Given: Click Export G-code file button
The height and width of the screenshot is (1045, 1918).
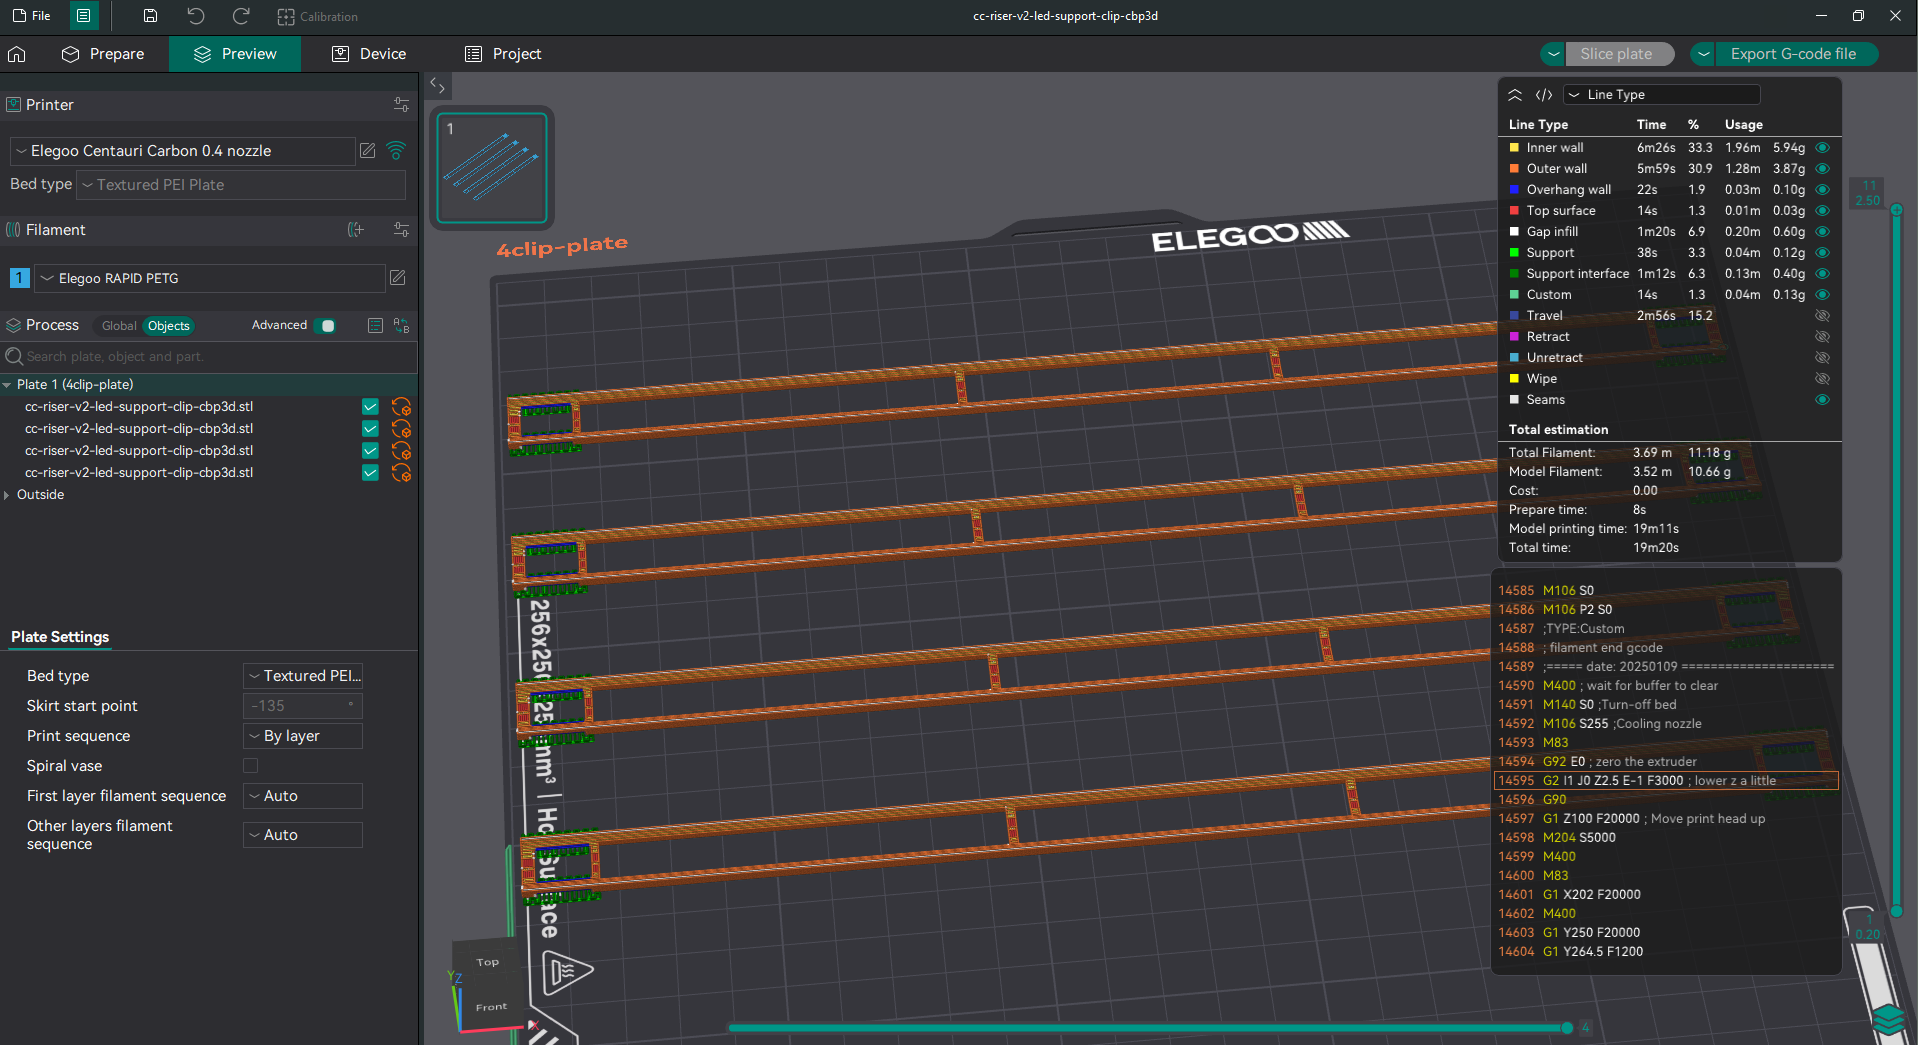Looking at the screenshot, I should point(1794,54).
